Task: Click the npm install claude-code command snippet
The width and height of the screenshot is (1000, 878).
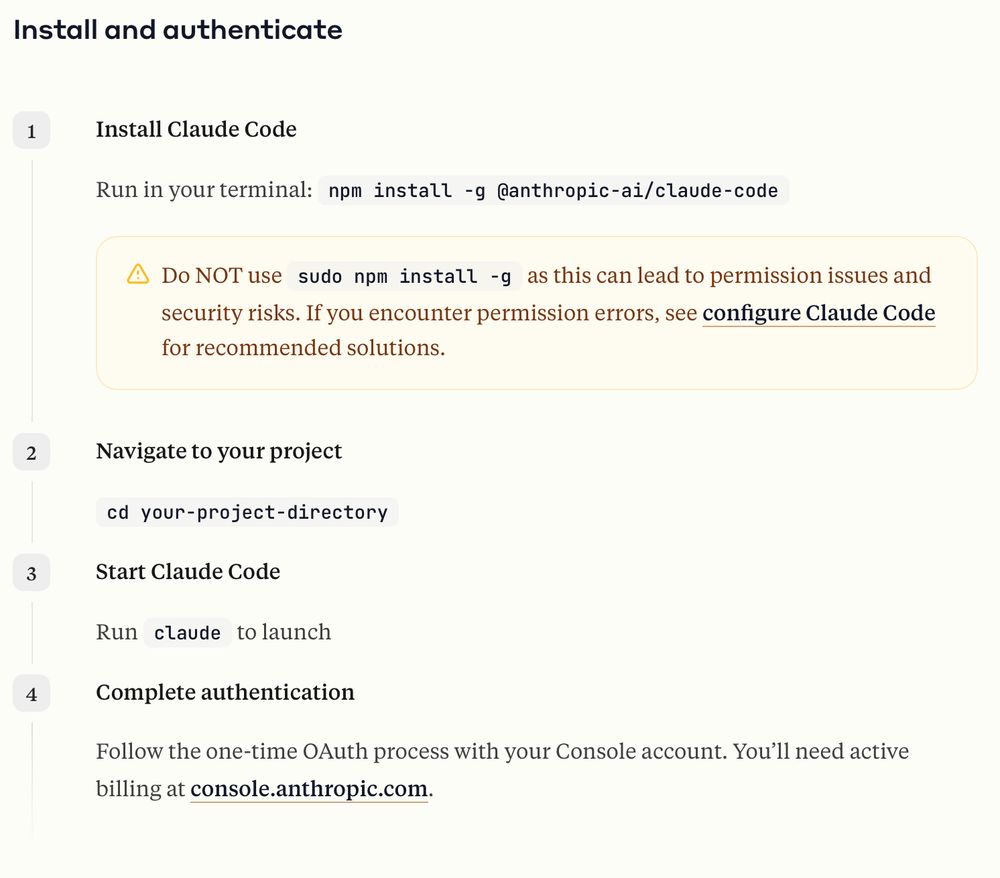Action: [554, 190]
